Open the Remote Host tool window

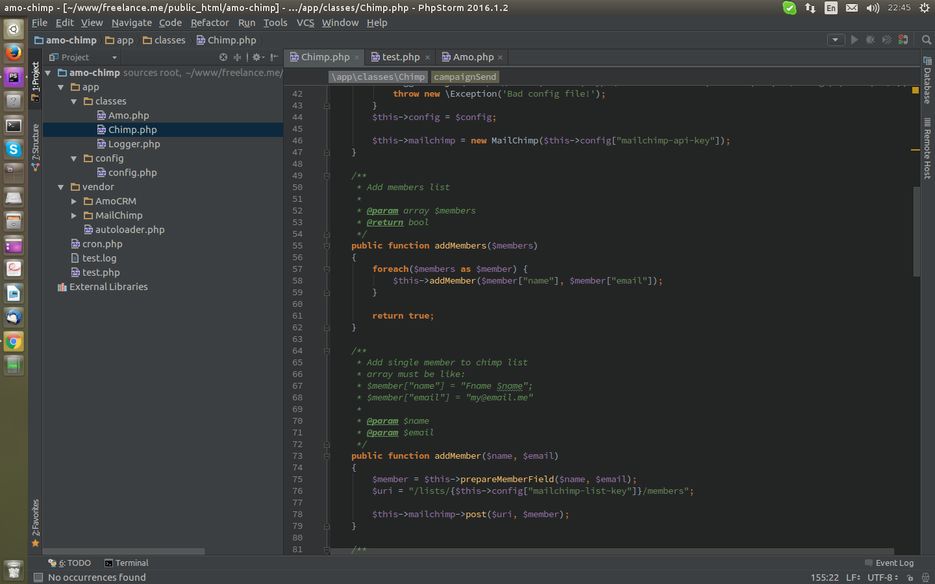point(927,148)
